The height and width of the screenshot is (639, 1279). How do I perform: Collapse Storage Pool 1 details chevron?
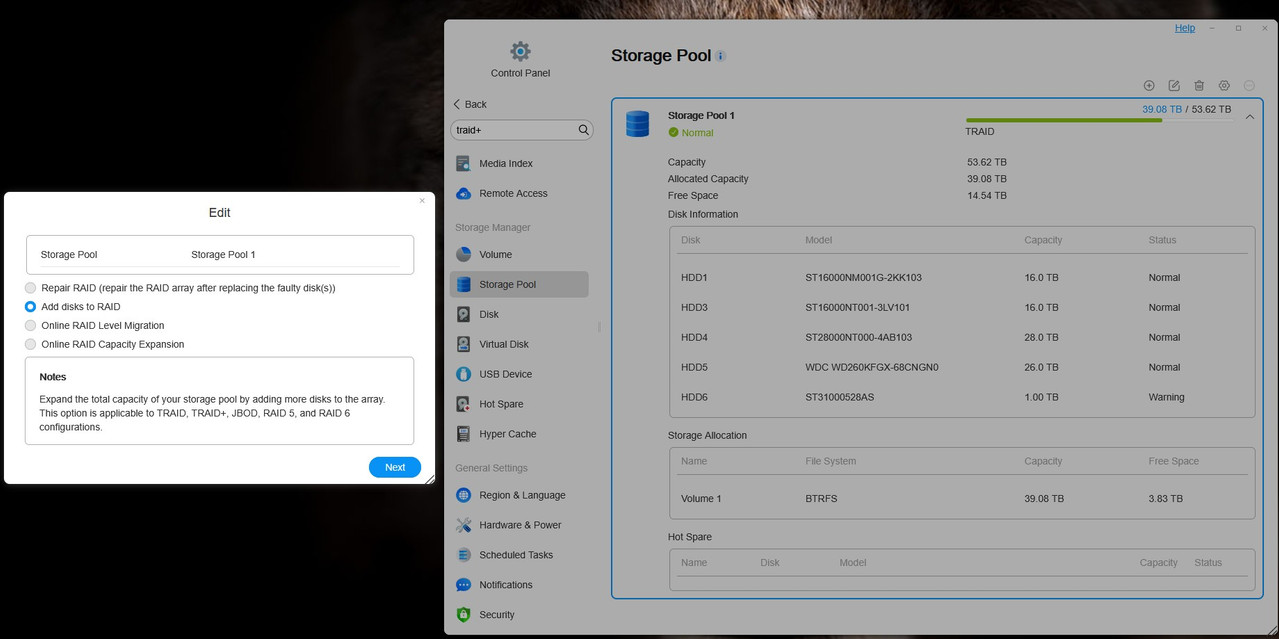[1249, 117]
